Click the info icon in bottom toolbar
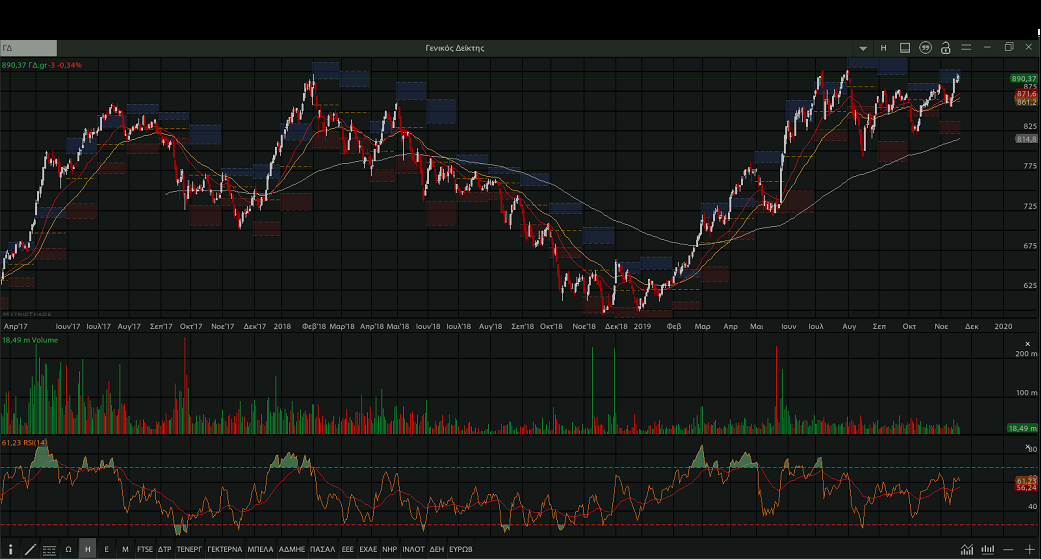 click(9, 549)
